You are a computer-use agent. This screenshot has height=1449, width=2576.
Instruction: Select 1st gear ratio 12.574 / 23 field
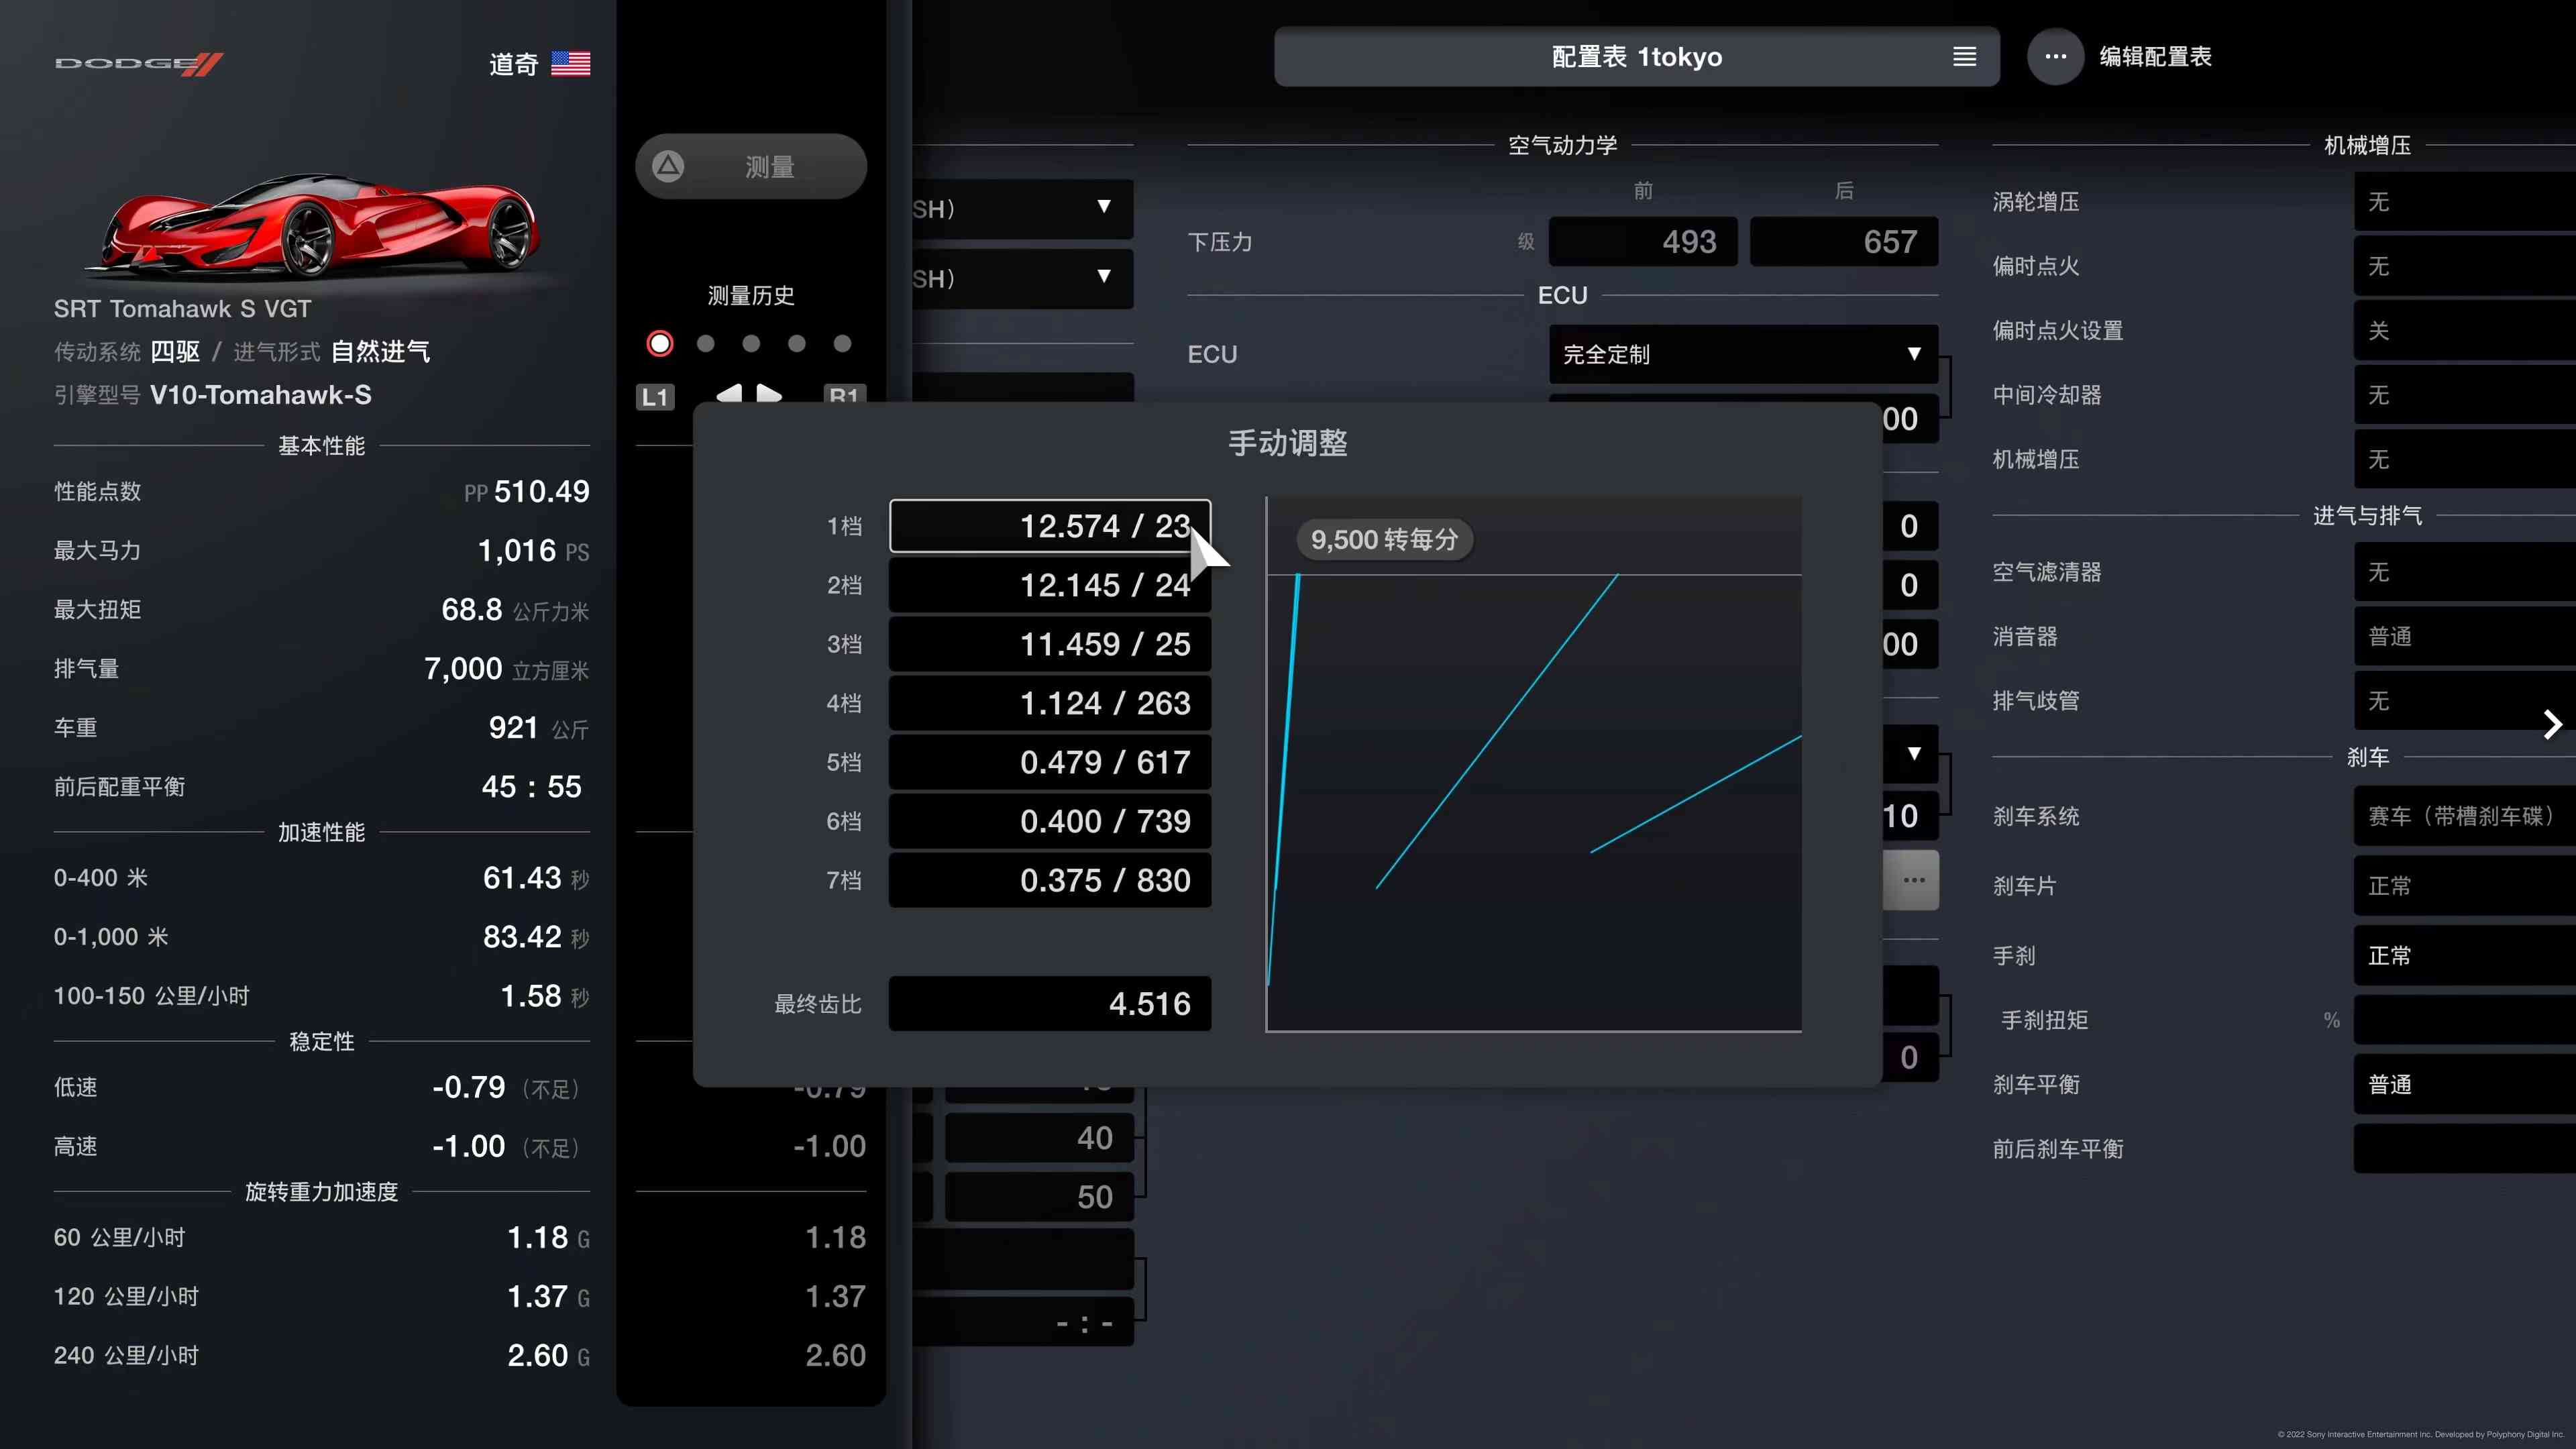click(1050, 526)
